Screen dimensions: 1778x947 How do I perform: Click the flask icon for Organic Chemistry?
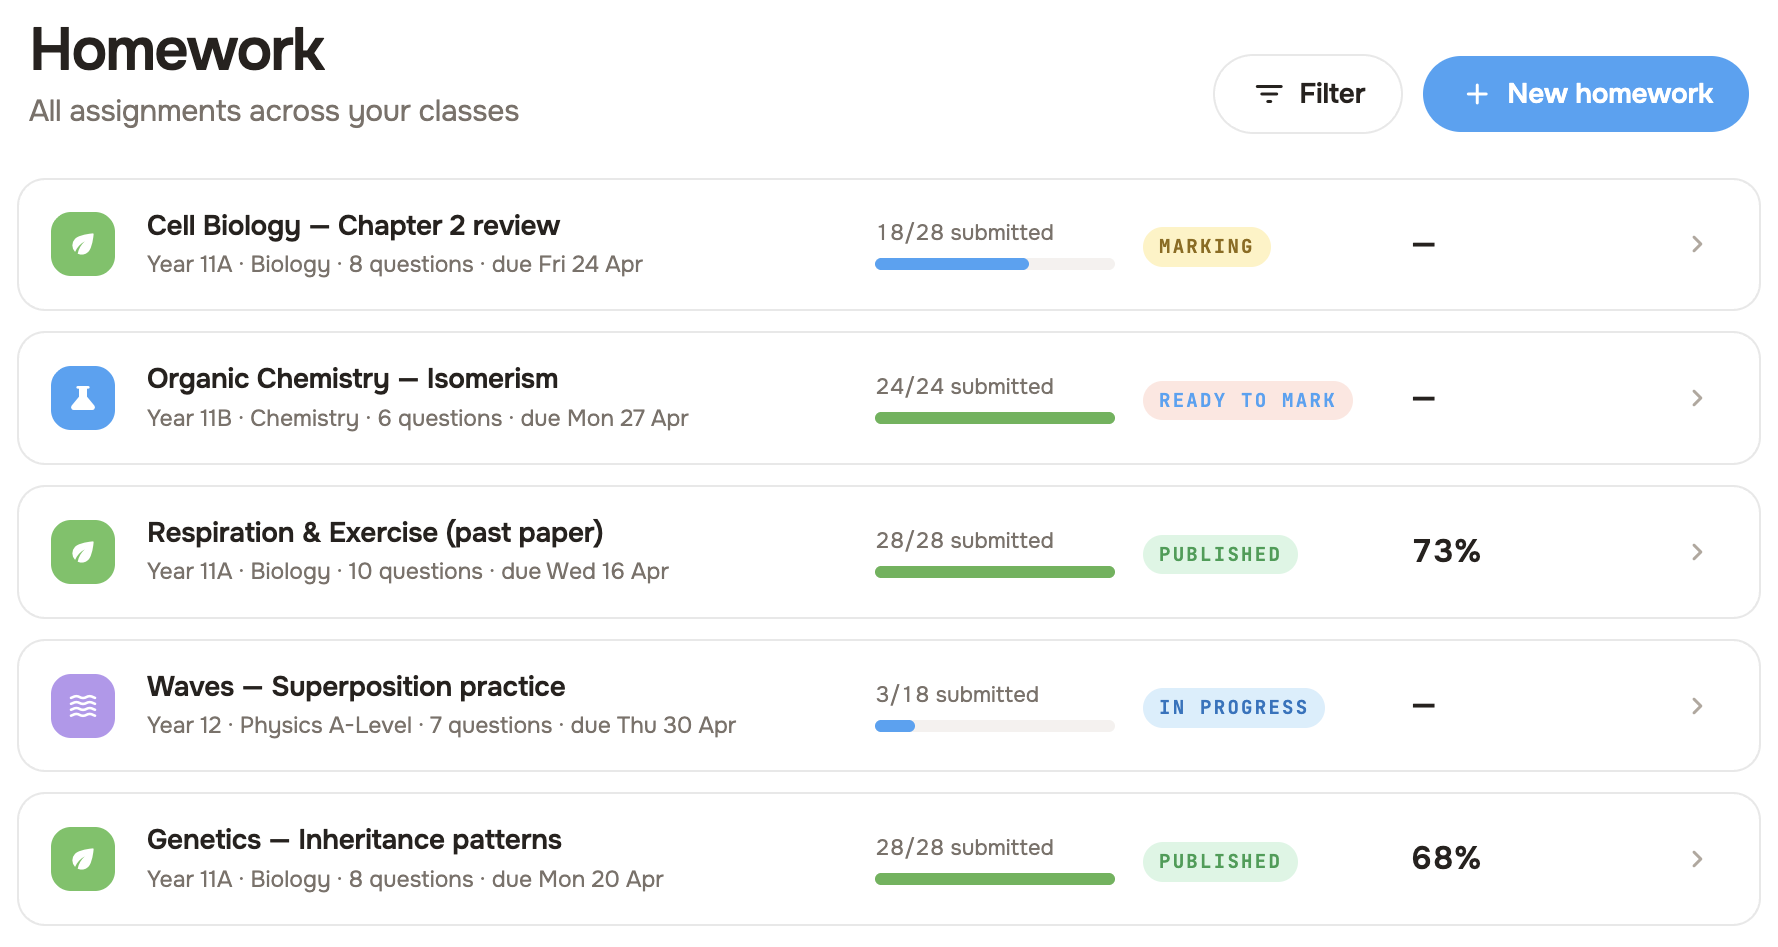[x=83, y=398]
